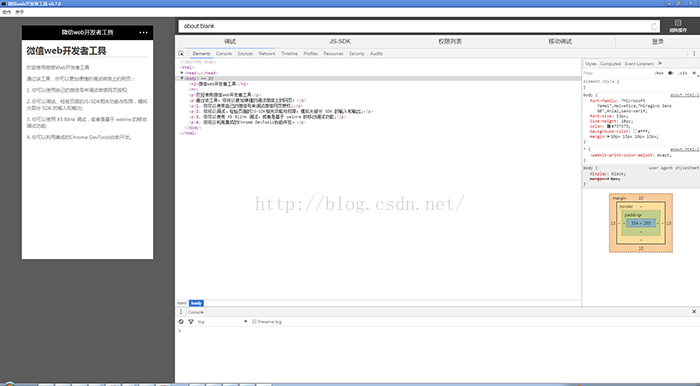Viewport: 700px width, 386px height.
Task: Open the 权限列表 tab
Action: click(x=450, y=42)
